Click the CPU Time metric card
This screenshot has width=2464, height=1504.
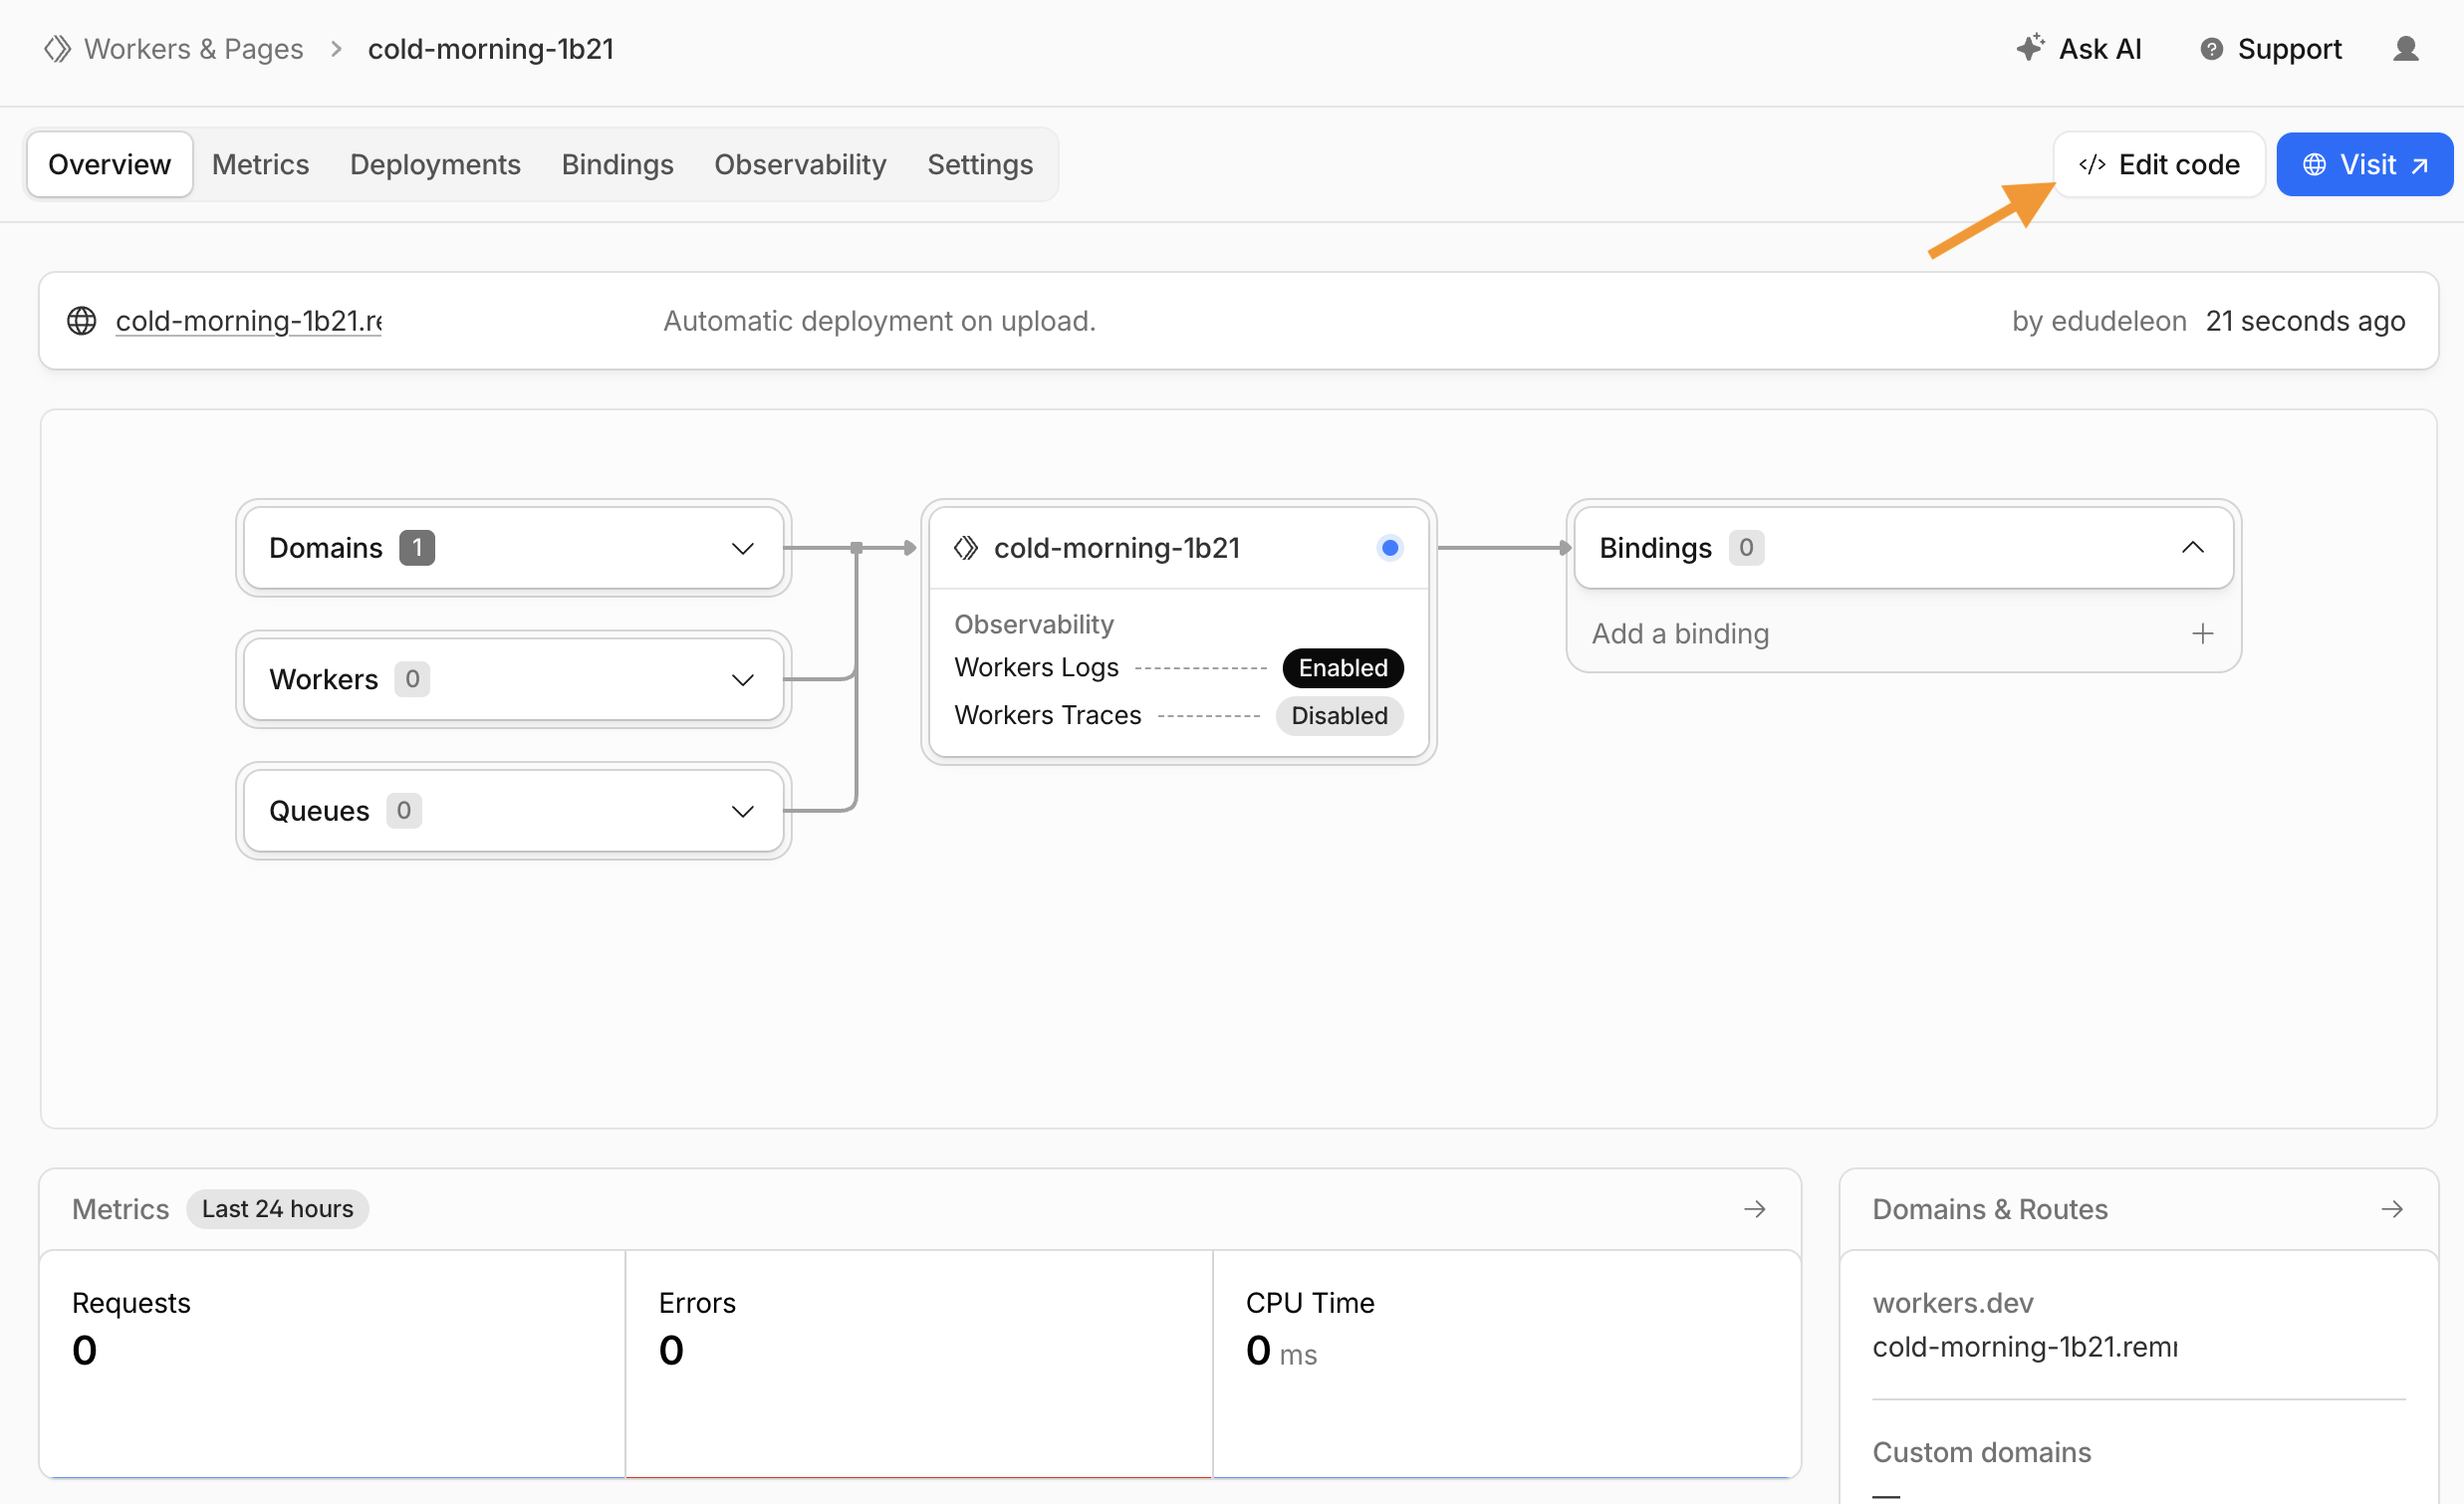pos(1506,1363)
